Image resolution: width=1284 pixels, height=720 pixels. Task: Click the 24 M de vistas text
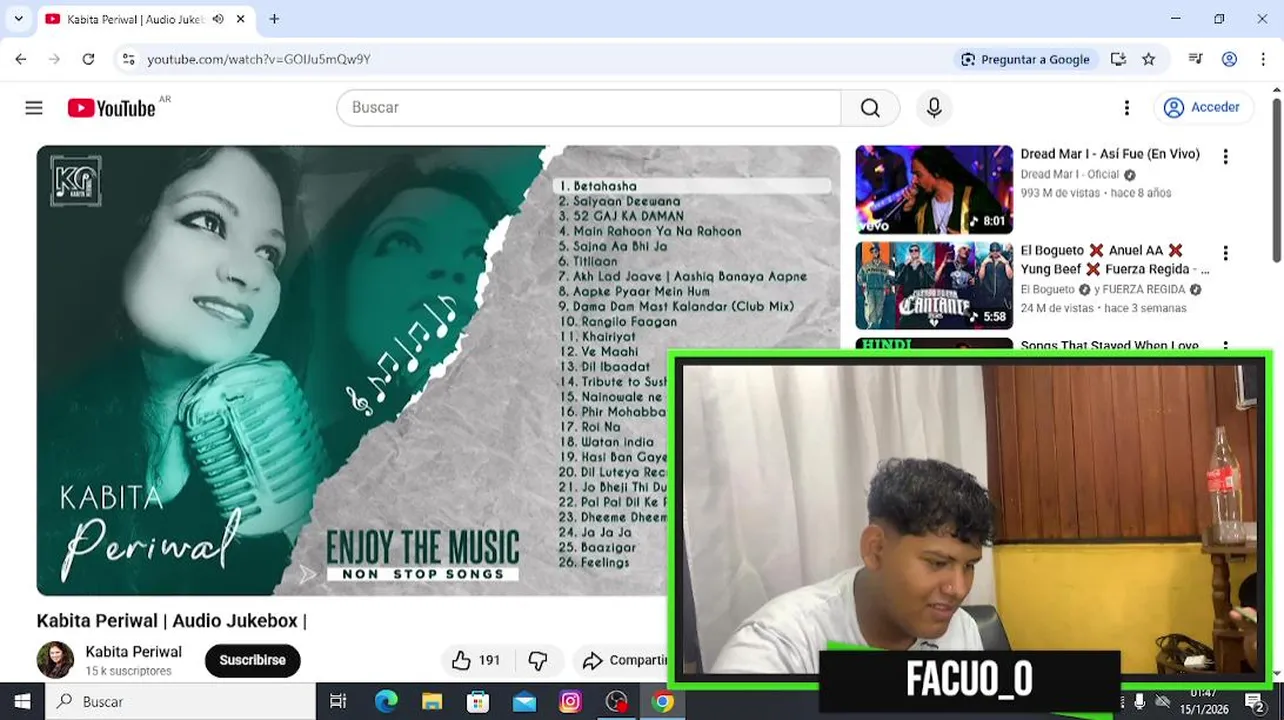click(1057, 308)
